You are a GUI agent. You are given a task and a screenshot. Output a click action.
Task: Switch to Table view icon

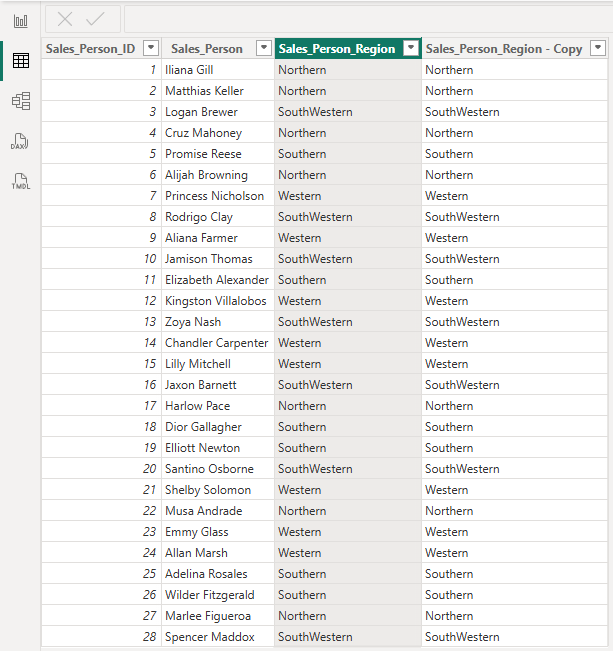coord(21,61)
